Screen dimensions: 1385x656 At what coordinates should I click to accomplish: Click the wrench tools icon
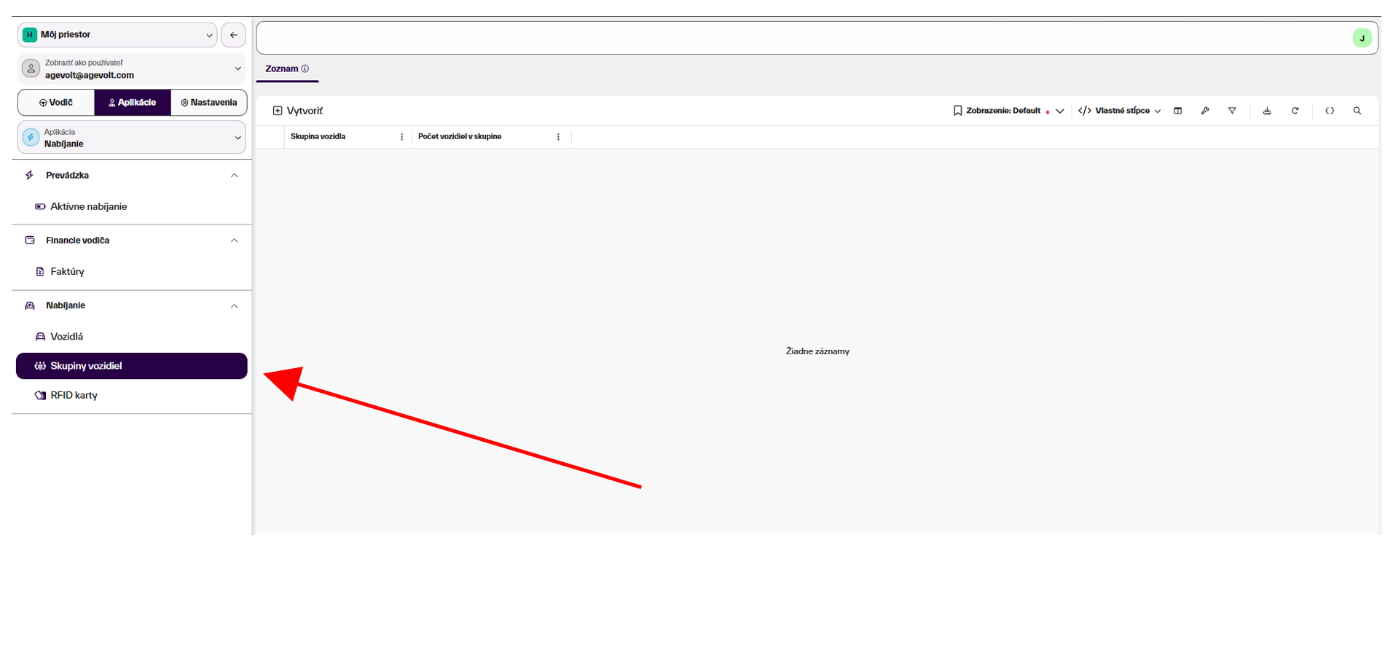[1205, 111]
